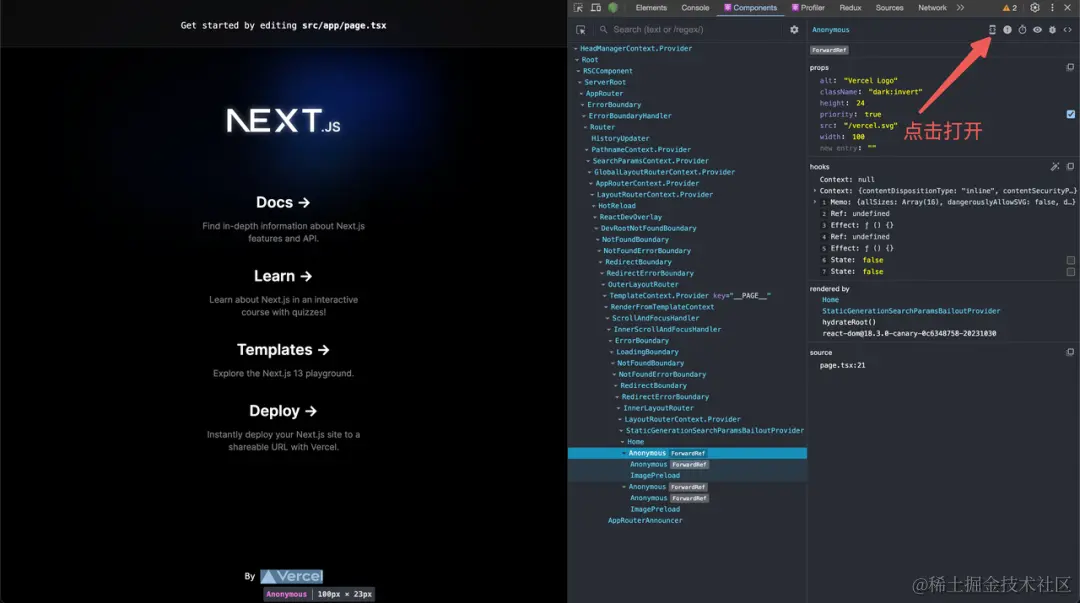Click the green shield extension icon
1080x603 pixels.
613,8
